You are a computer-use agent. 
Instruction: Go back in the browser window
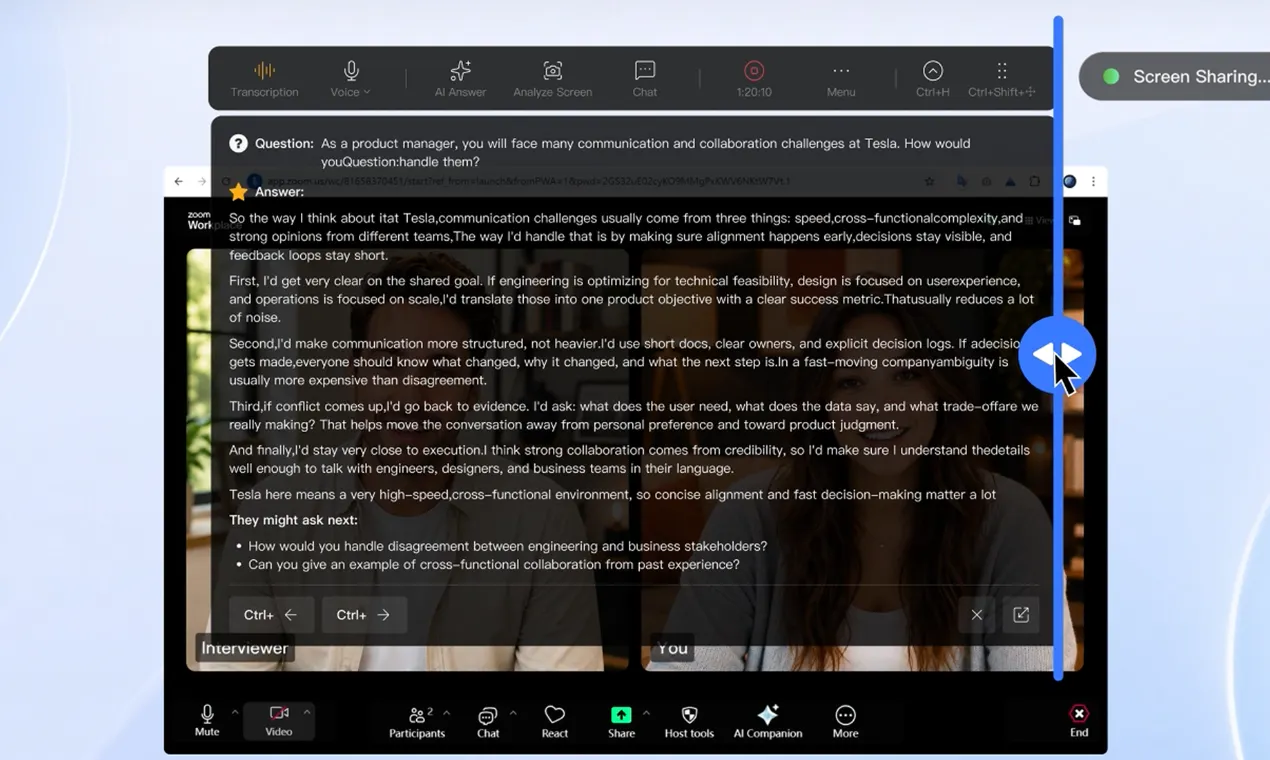point(178,181)
